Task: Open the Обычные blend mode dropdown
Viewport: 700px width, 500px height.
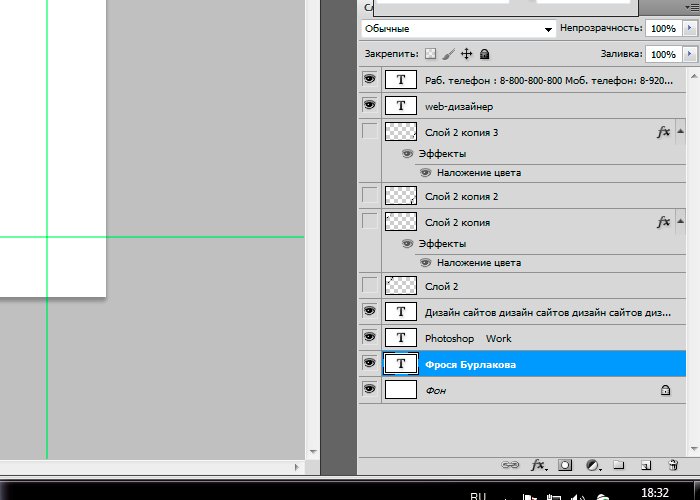Action: tap(458, 29)
